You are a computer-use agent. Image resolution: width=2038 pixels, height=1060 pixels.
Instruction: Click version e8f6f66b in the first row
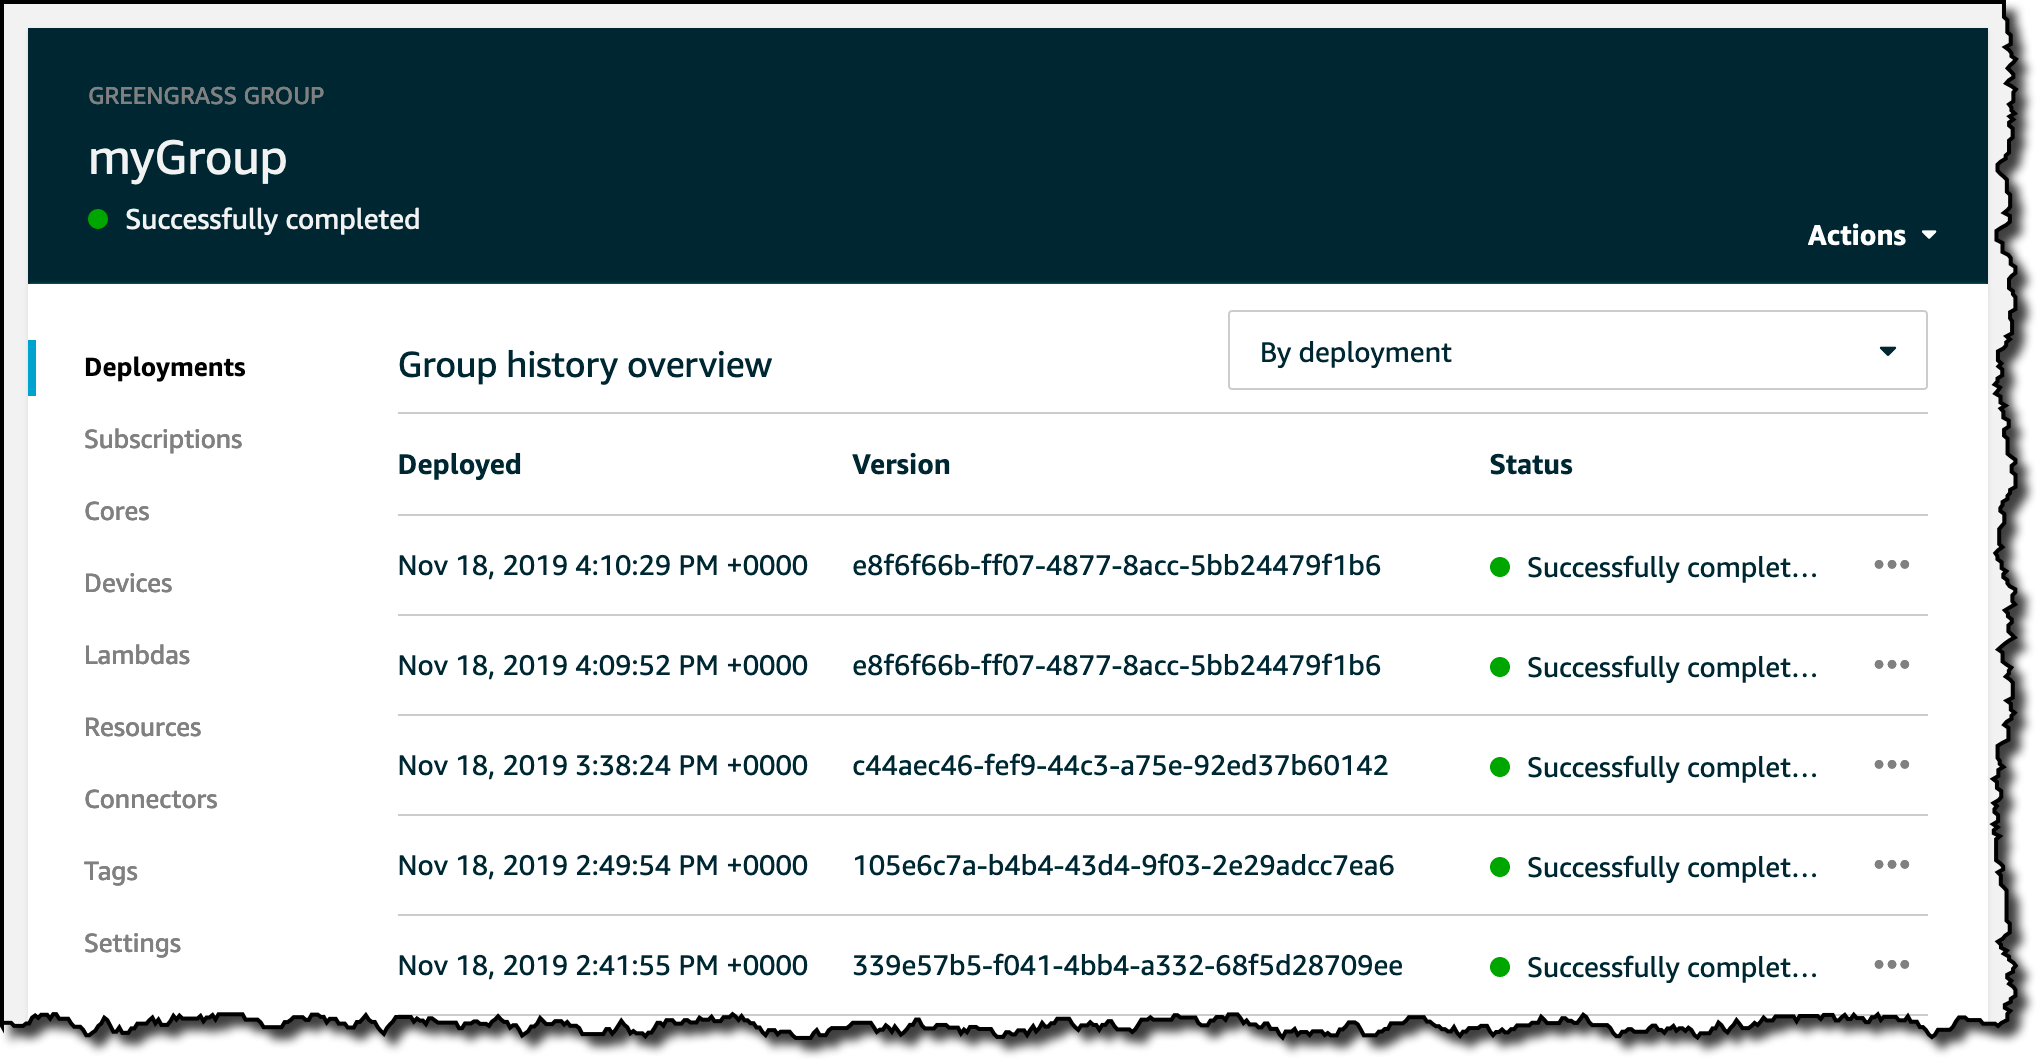(x=1116, y=565)
